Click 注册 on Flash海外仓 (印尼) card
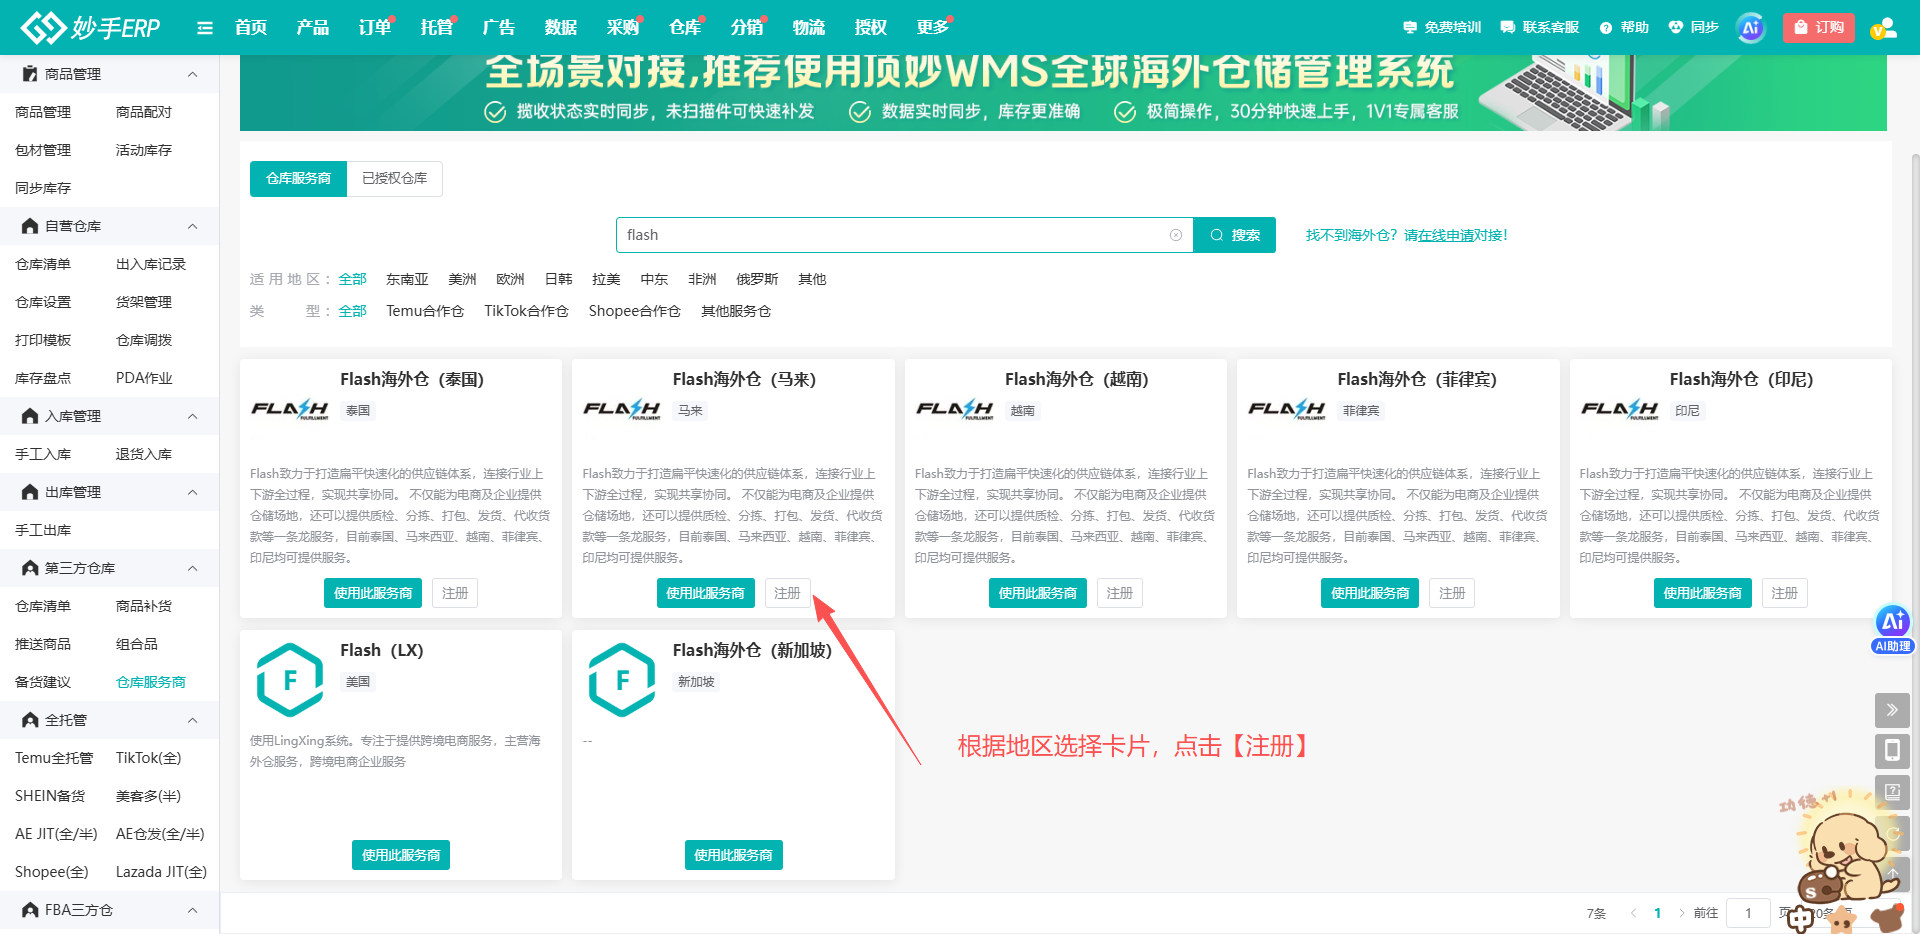 pos(1784,593)
